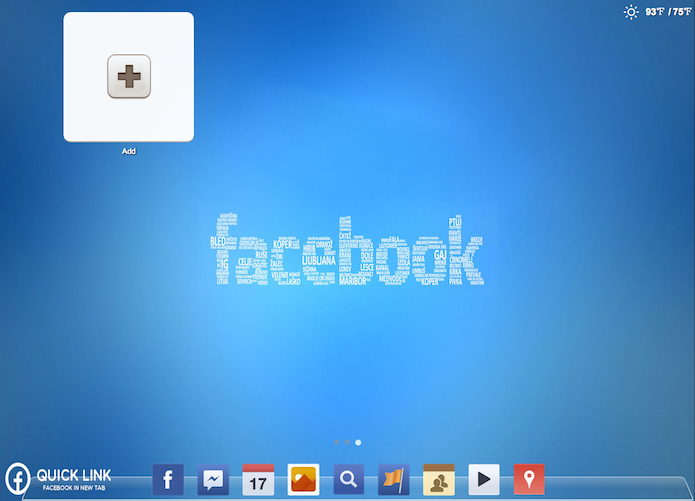Screen dimensions: 695x501
Task: Open the friends contacts icon
Action: [x=439, y=479]
